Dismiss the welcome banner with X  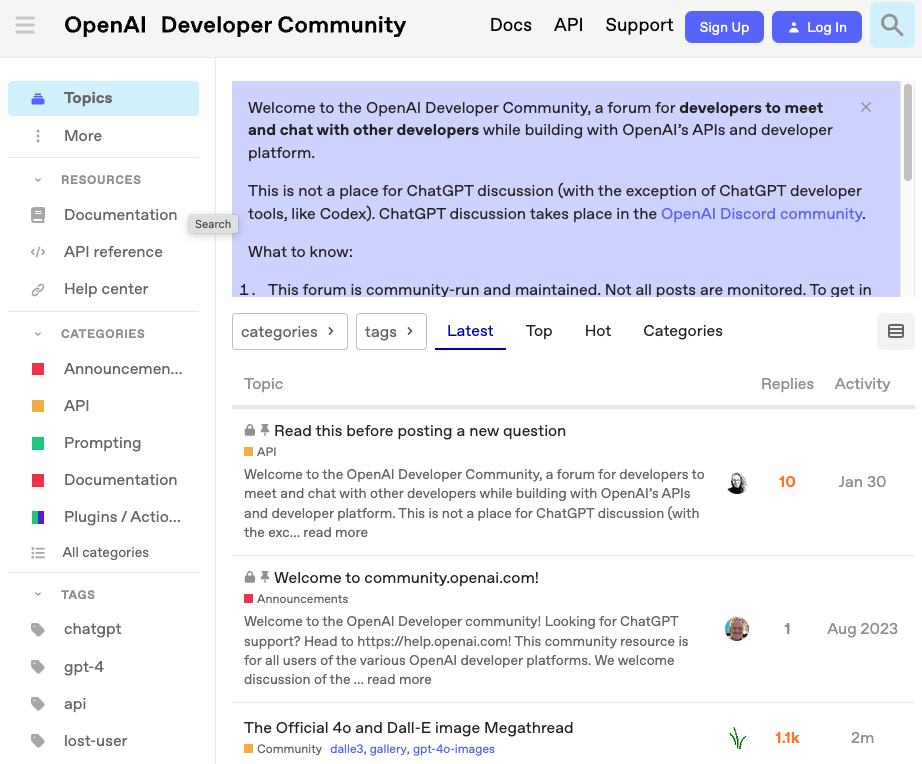coord(866,107)
